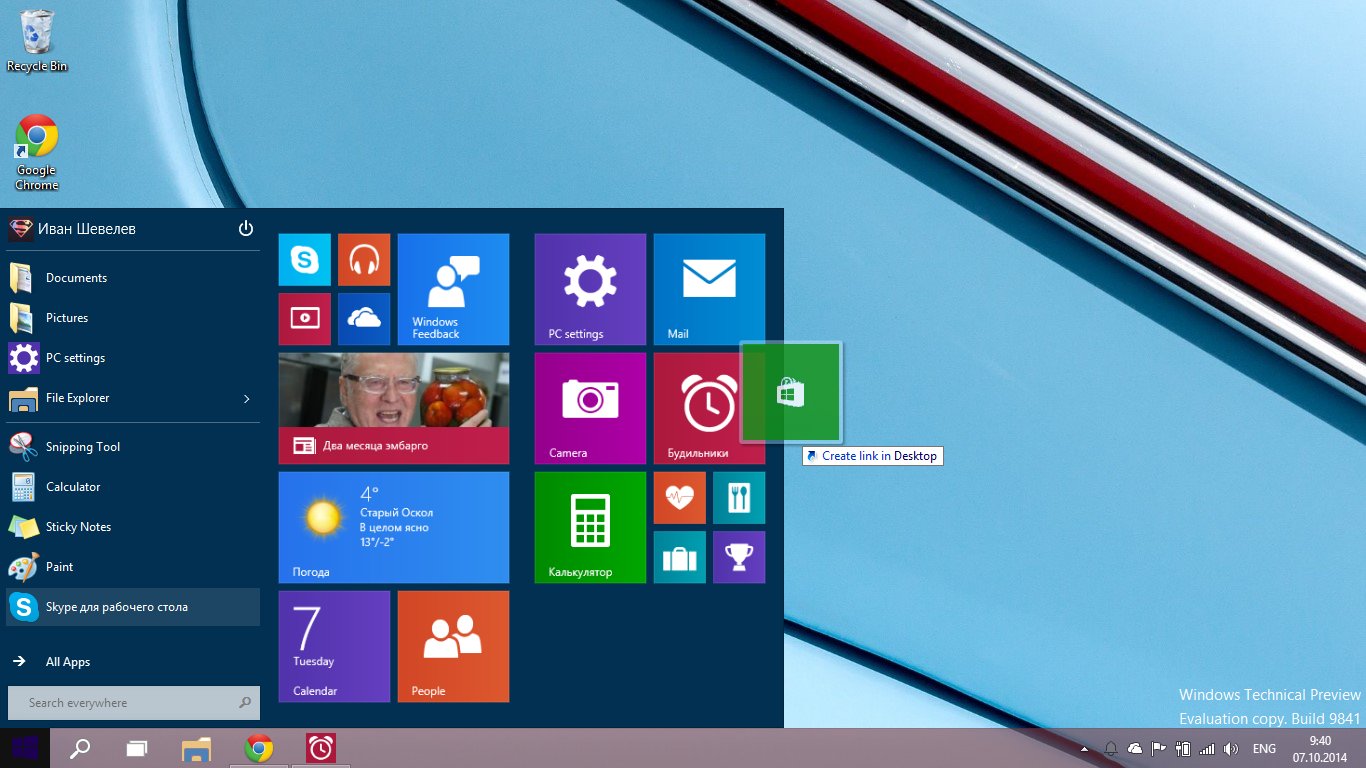Show hidden tray icons arrow

point(1085,749)
